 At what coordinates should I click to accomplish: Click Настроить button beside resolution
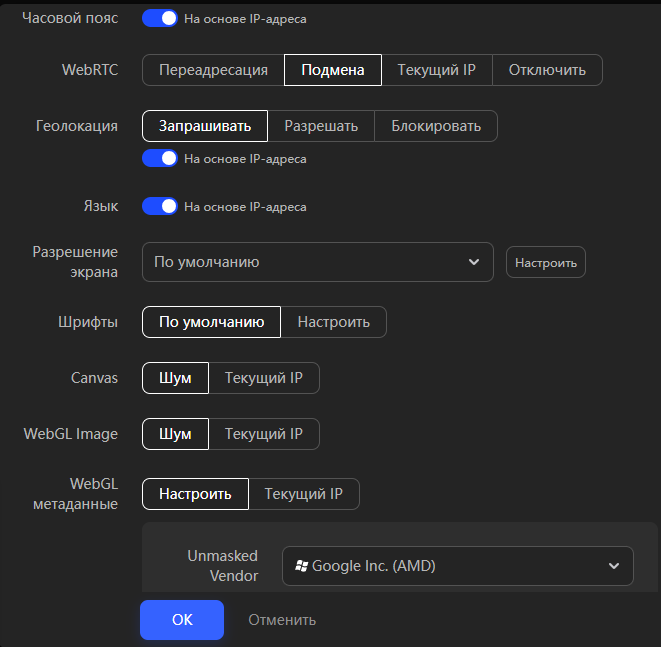[x=546, y=263]
